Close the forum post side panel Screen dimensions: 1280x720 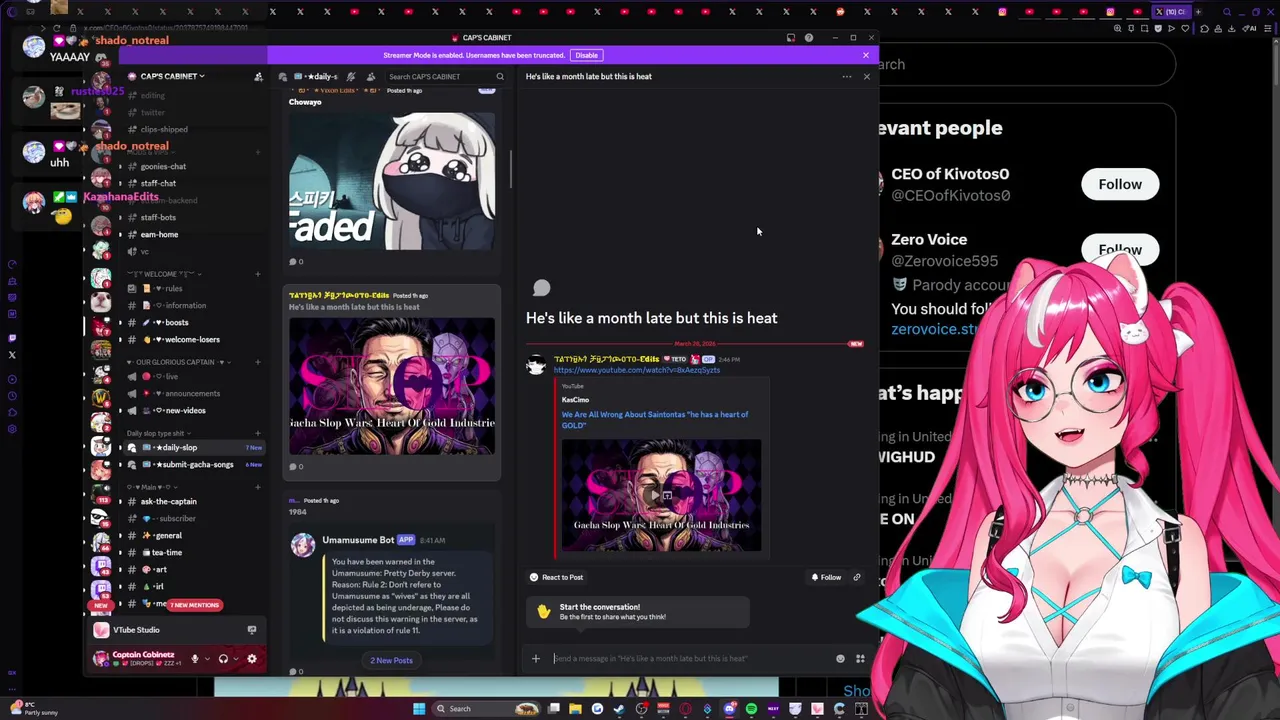[x=867, y=77]
